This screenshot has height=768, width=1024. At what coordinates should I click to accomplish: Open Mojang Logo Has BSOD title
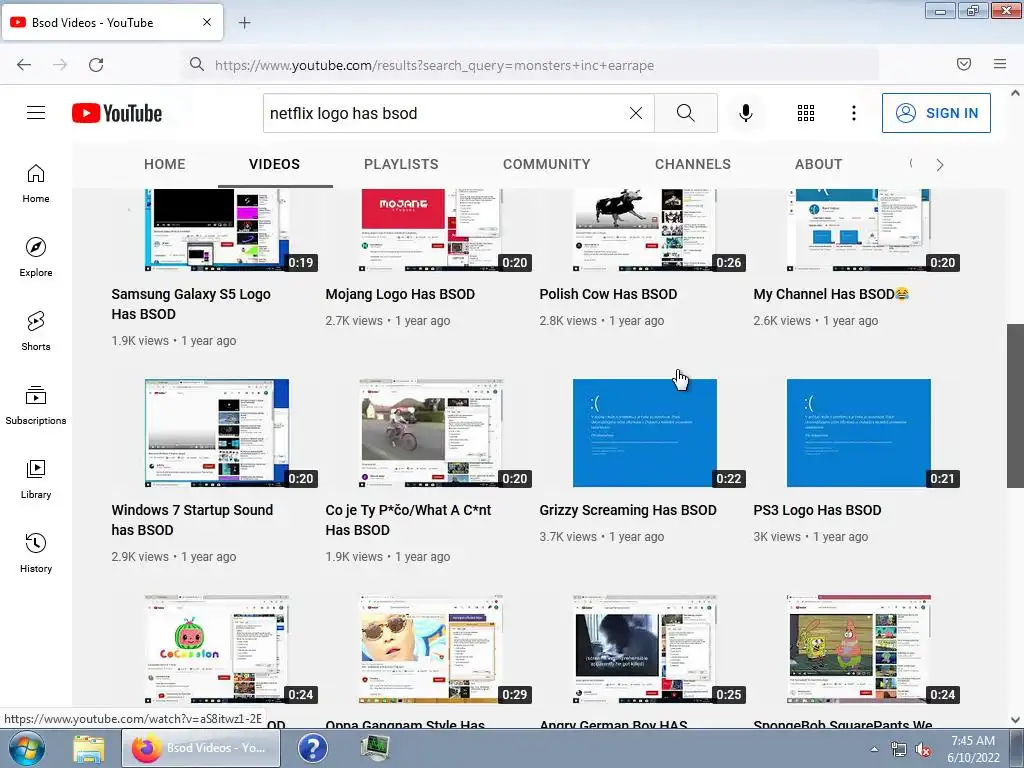click(400, 294)
